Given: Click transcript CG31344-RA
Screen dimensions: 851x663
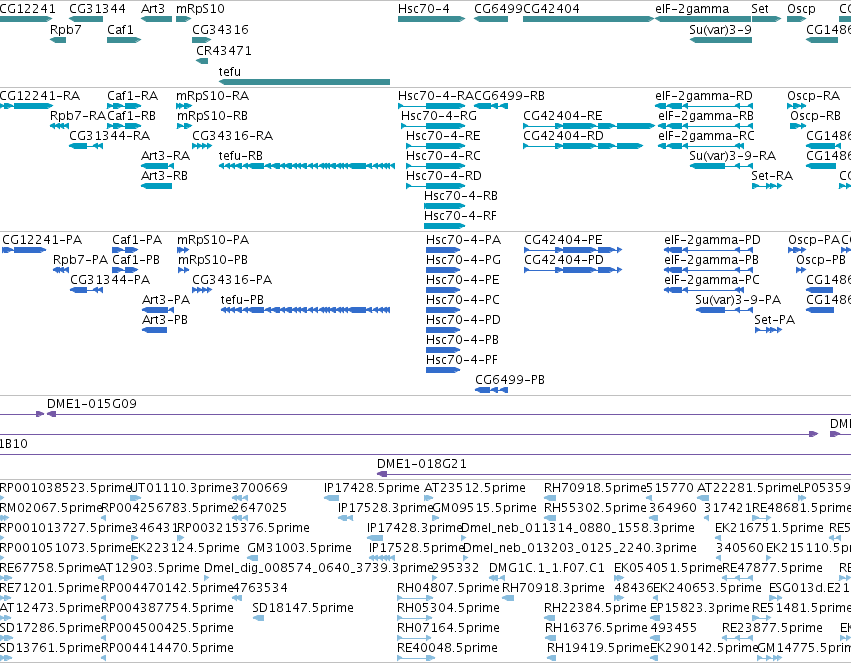Looking at the screenshot, I should [86, 146].
